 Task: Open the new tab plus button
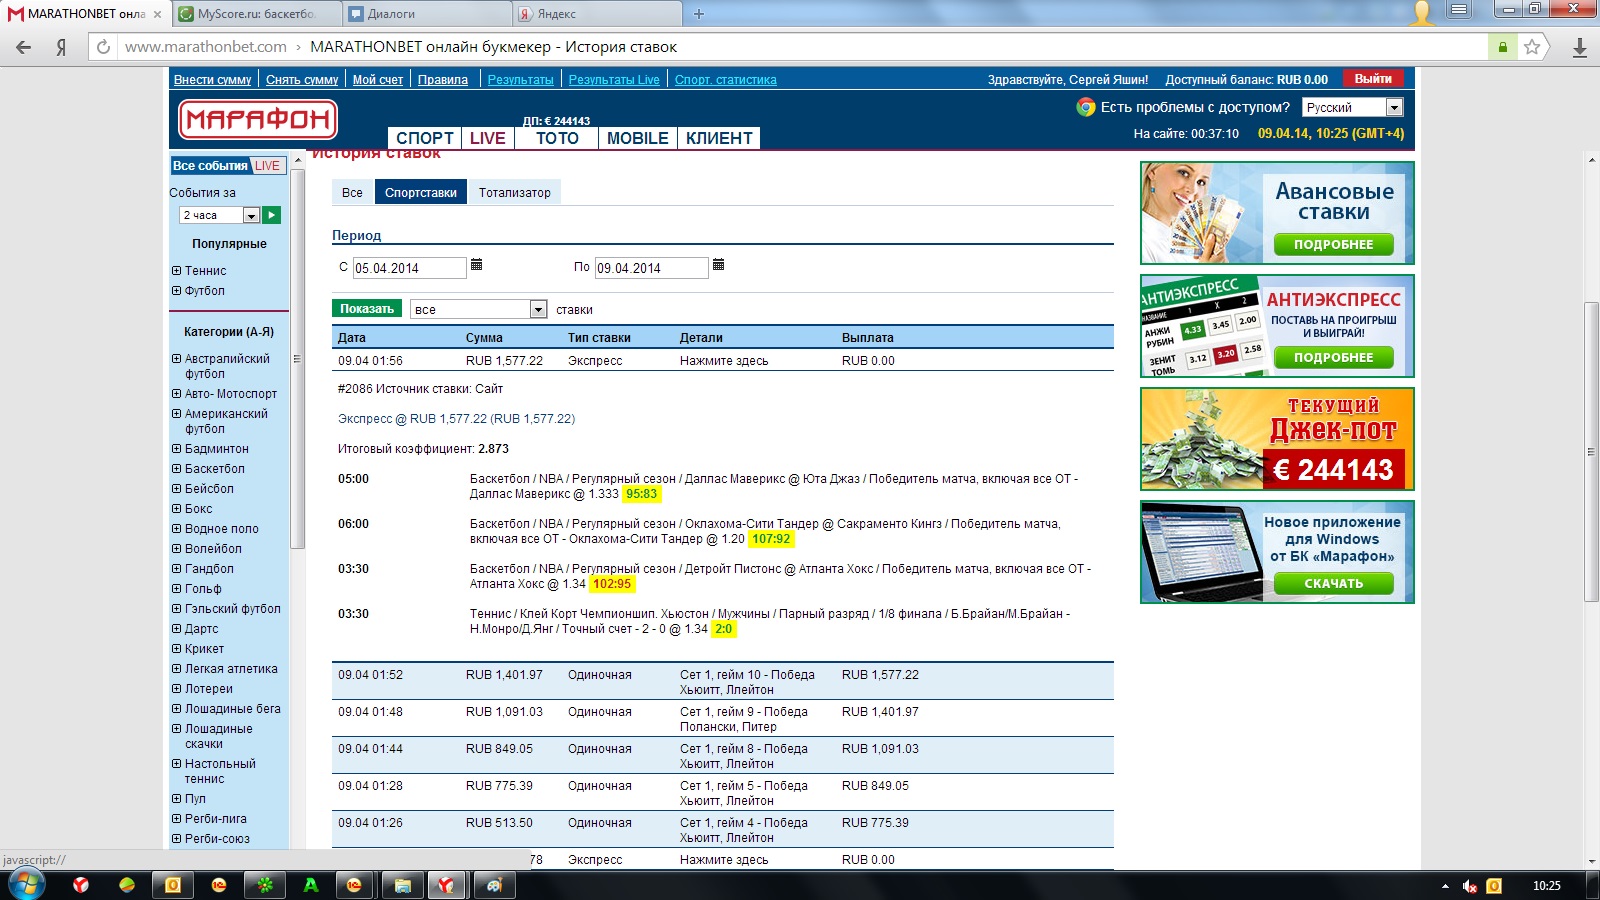699,14
